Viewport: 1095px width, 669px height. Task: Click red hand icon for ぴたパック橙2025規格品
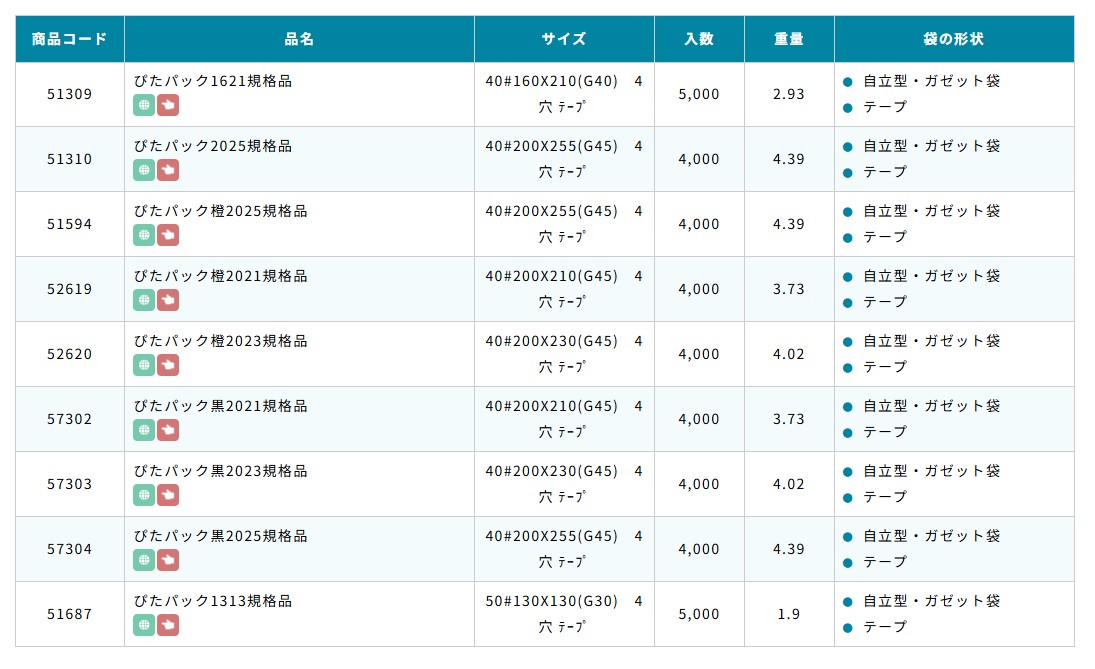(x=168, y=235)
